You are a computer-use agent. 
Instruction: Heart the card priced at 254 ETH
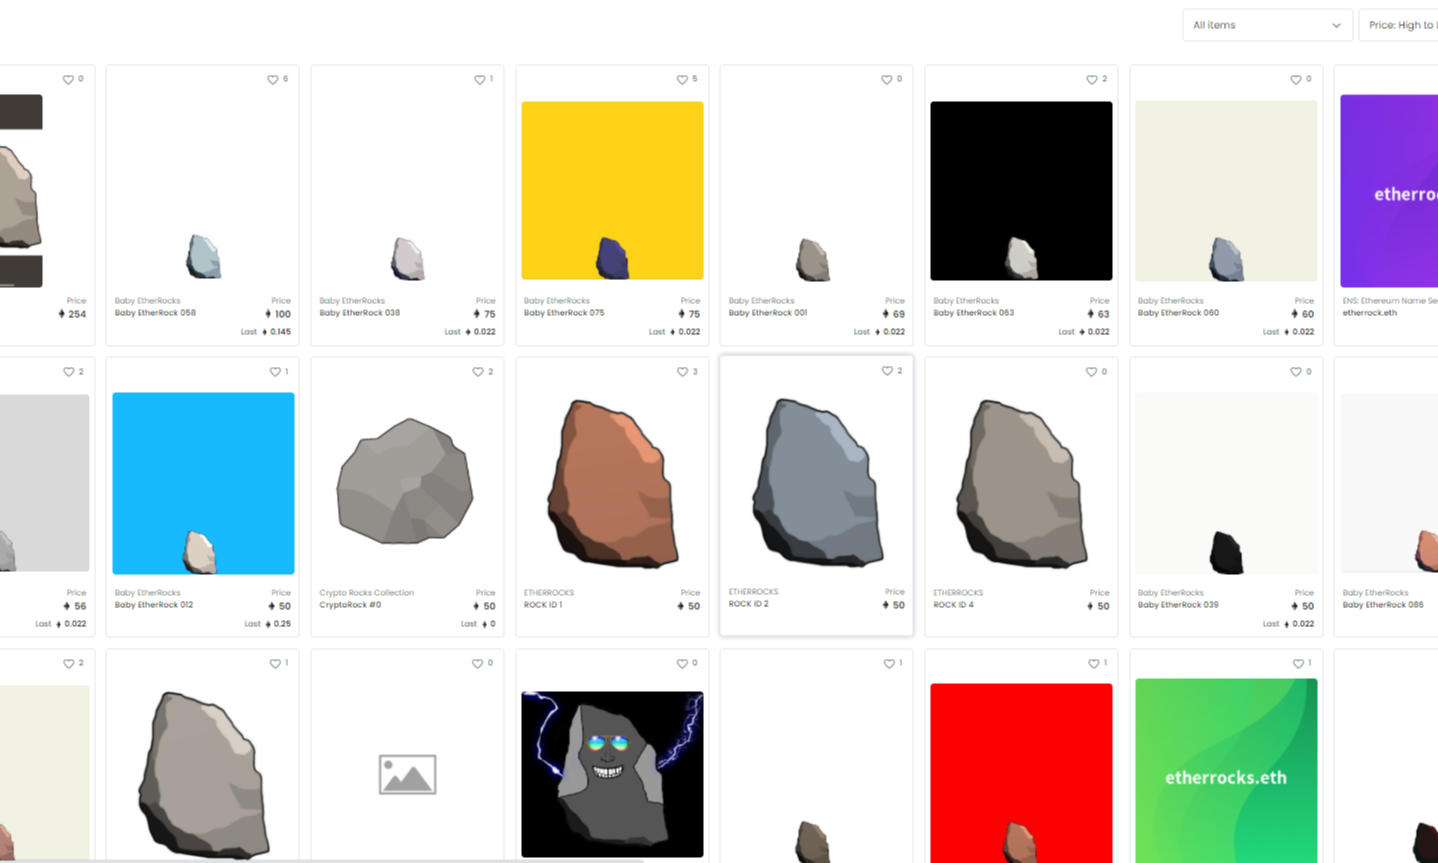[x=68, y=80]
